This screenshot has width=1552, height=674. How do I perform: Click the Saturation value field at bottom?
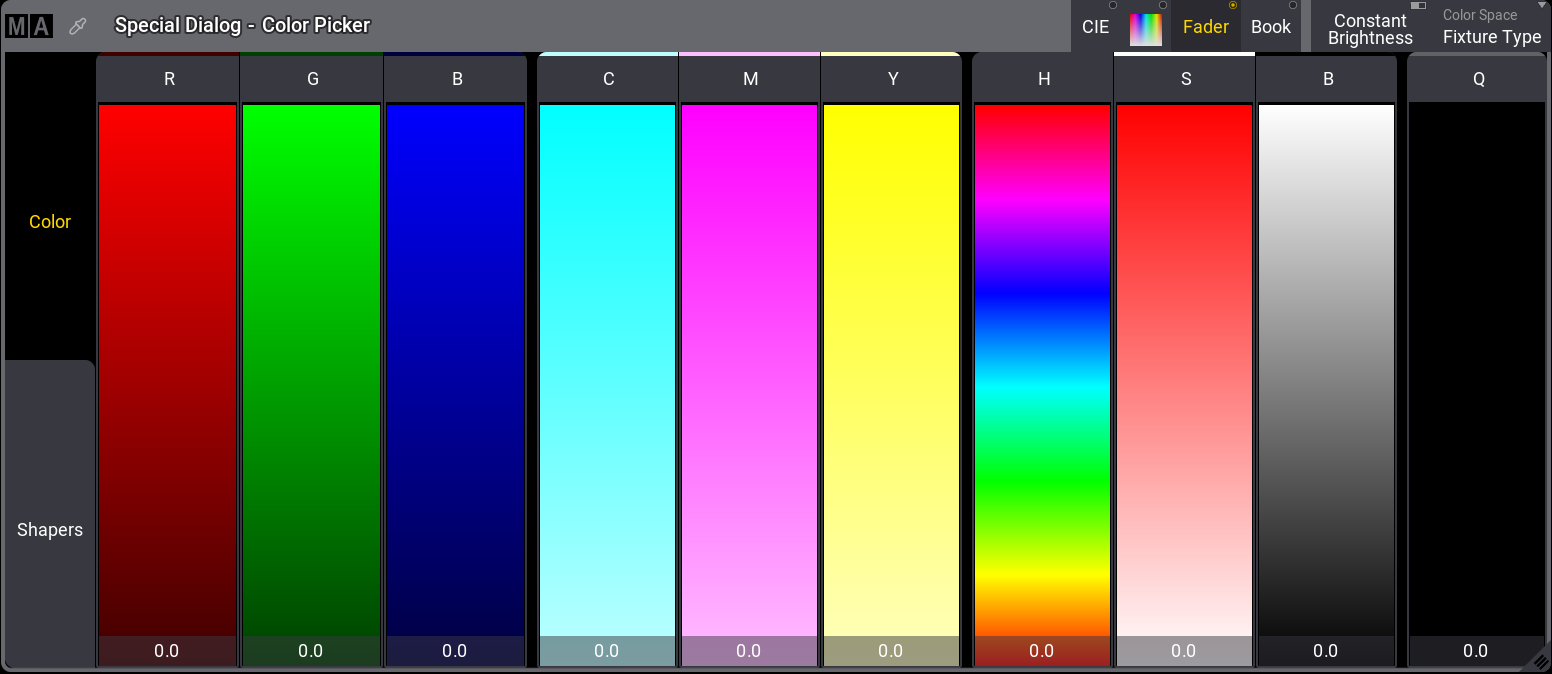click(x=1184, y=651)
